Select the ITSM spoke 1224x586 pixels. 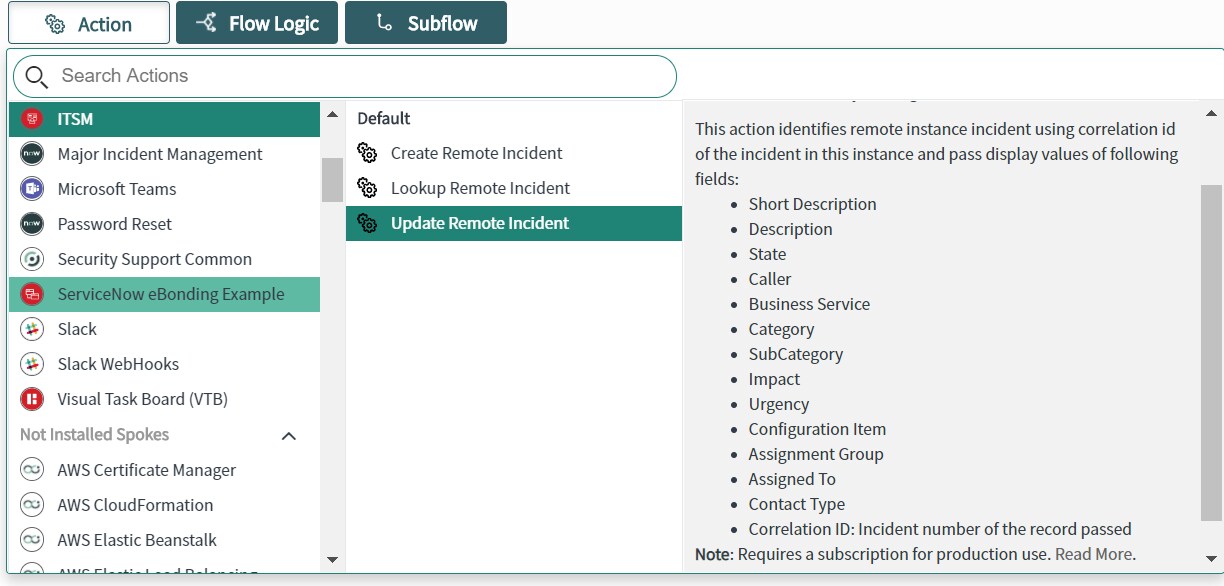click(x=164, y=119)
